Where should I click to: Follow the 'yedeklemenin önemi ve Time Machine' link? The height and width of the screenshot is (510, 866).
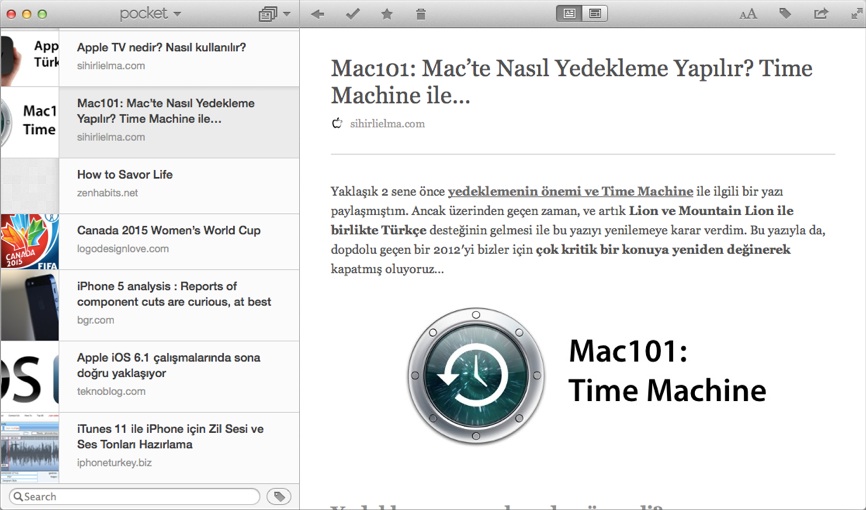pyautogui.click(x=570, y=191)
